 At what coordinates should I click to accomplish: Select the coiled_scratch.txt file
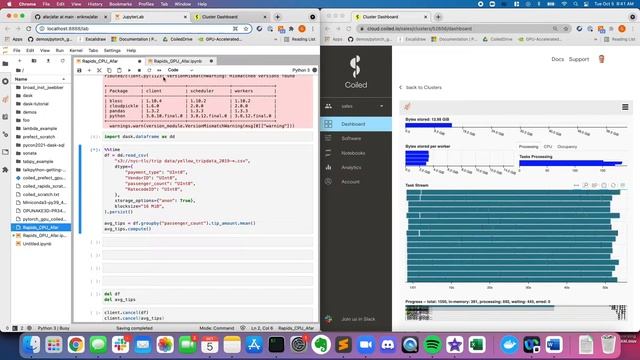(x=41, y=194)
